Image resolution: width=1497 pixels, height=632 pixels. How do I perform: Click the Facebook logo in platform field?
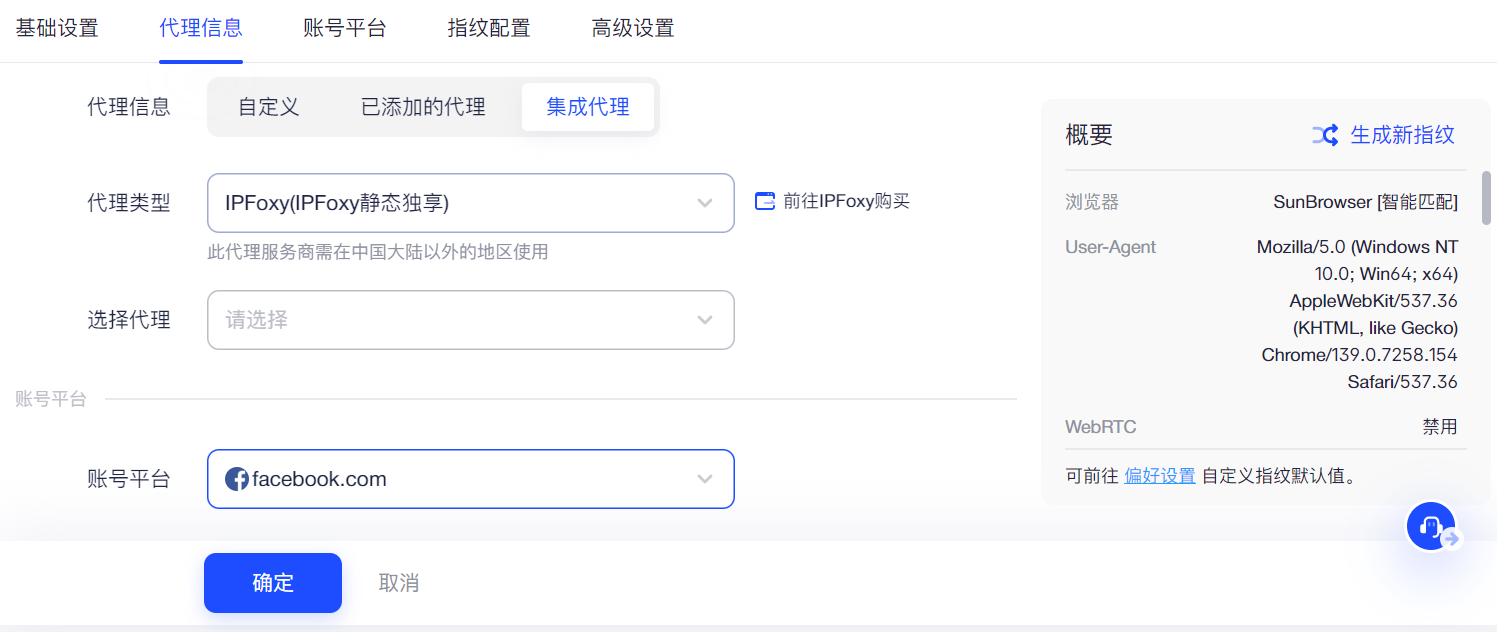(x=237, y=479)
